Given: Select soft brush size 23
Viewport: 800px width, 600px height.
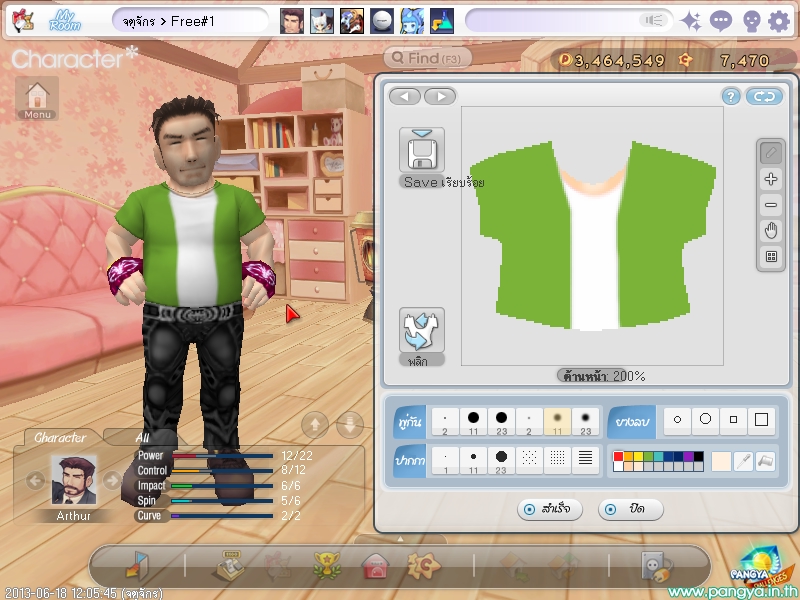Looking at the screenshot, I should (585, 422).
